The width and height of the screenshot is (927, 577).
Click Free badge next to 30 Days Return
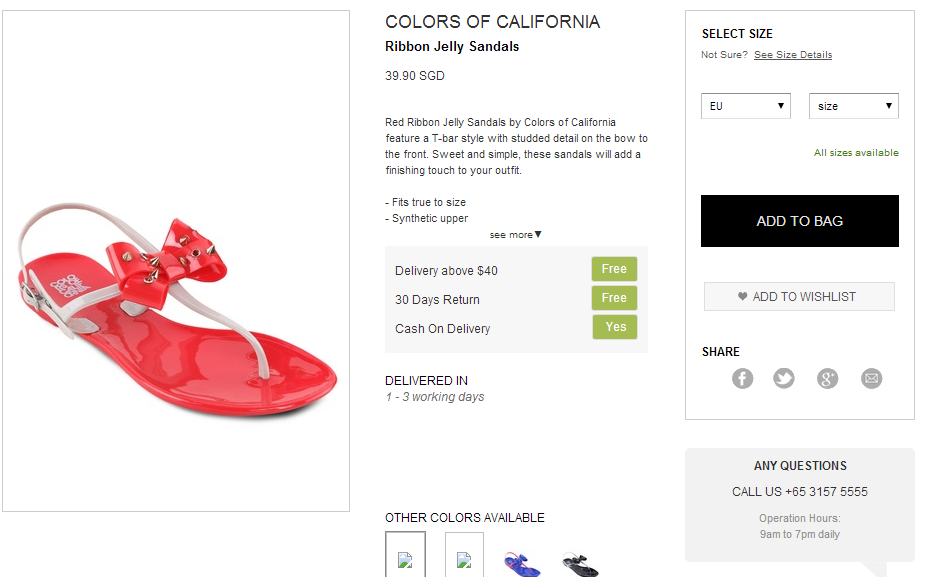pyautogui.click(x=614, y=298)
